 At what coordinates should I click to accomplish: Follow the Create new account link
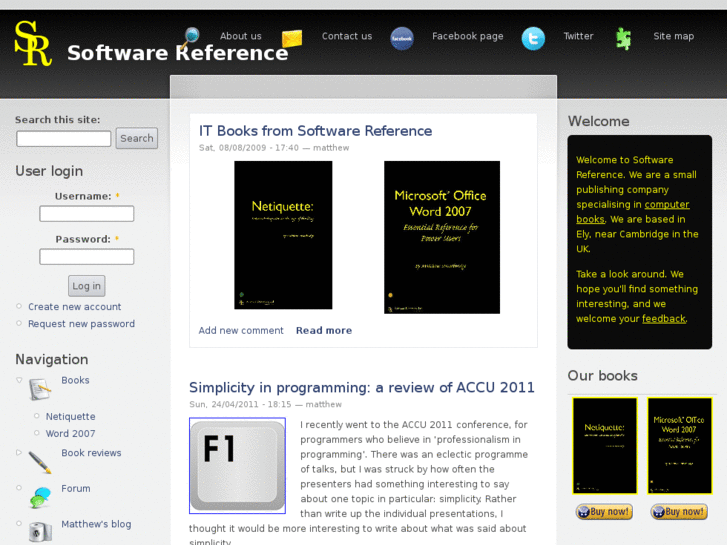pyautogui.click(x=75, y=307)
